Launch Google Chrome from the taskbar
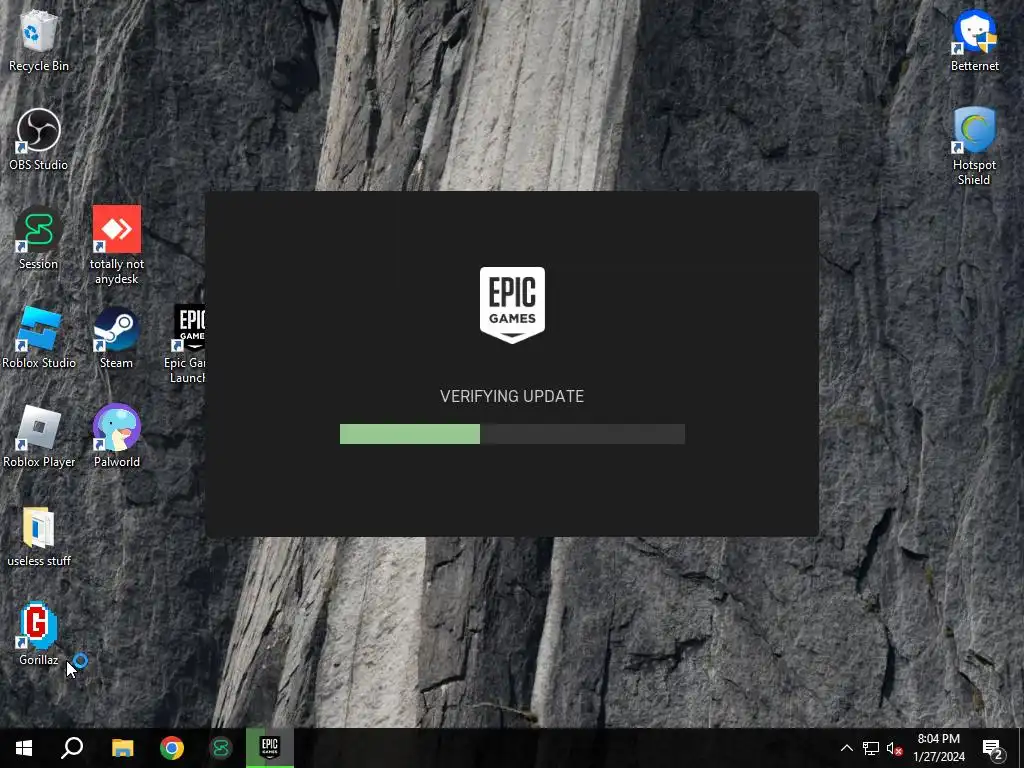Viewport: 1024px width, 768px height. (172, 748)
